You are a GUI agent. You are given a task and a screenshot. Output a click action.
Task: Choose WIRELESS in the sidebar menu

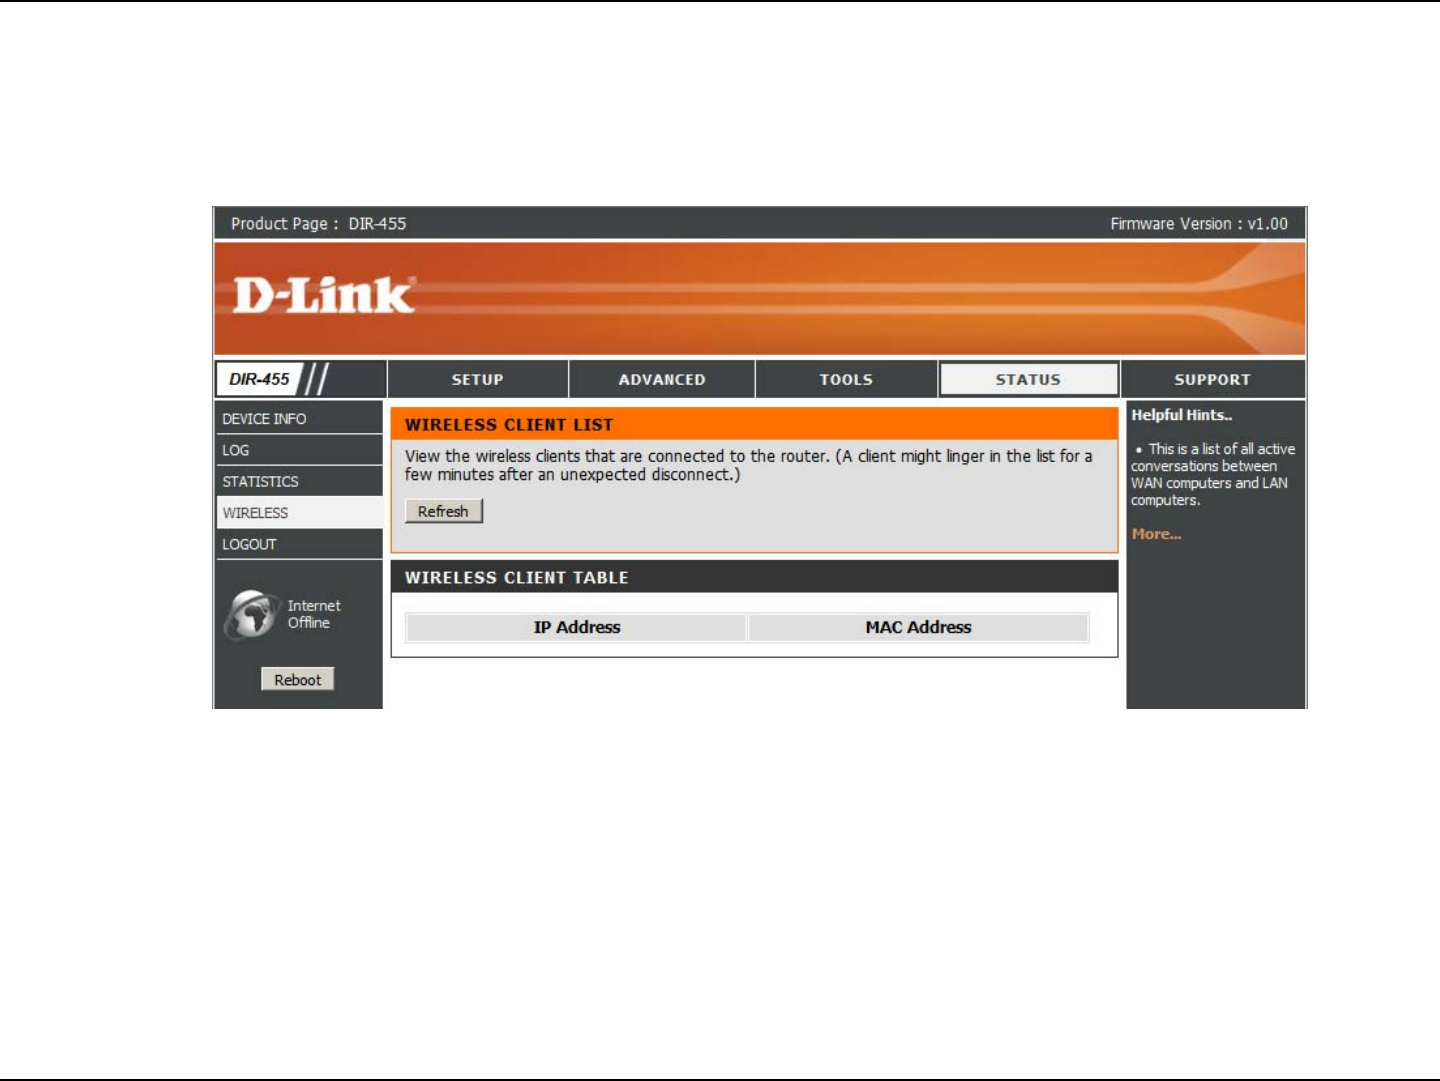299,513
